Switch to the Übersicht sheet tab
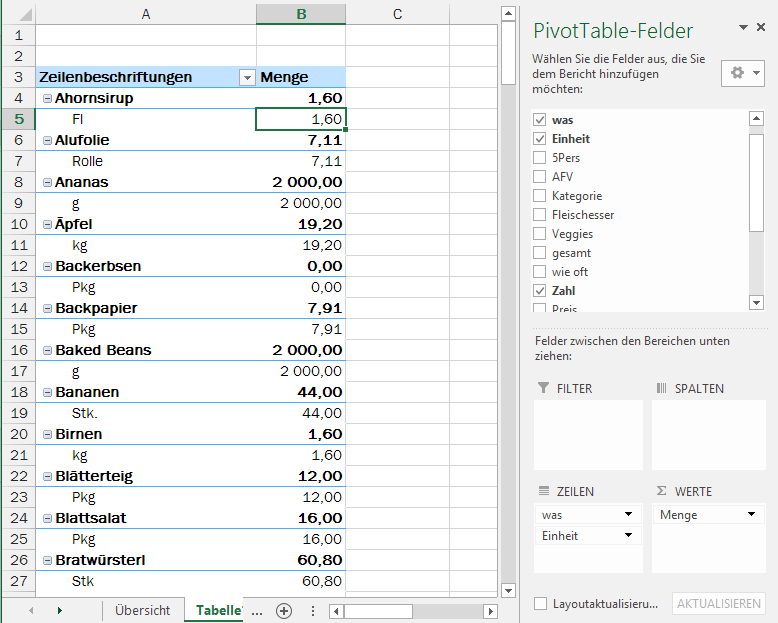778x623 pixels. pyautogui.click(x=142, y=610)
